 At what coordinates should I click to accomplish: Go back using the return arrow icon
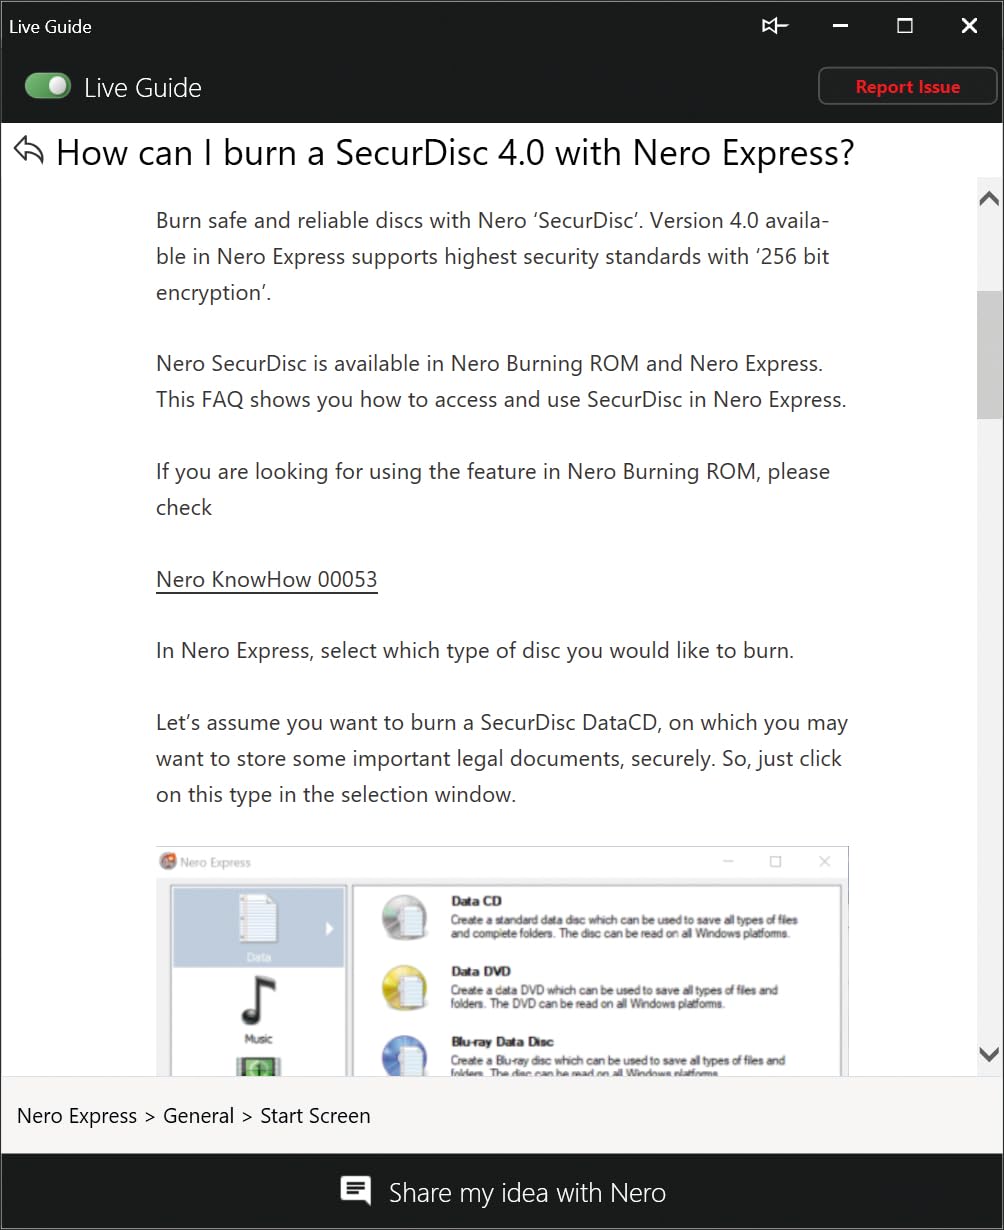click(29, 152)
